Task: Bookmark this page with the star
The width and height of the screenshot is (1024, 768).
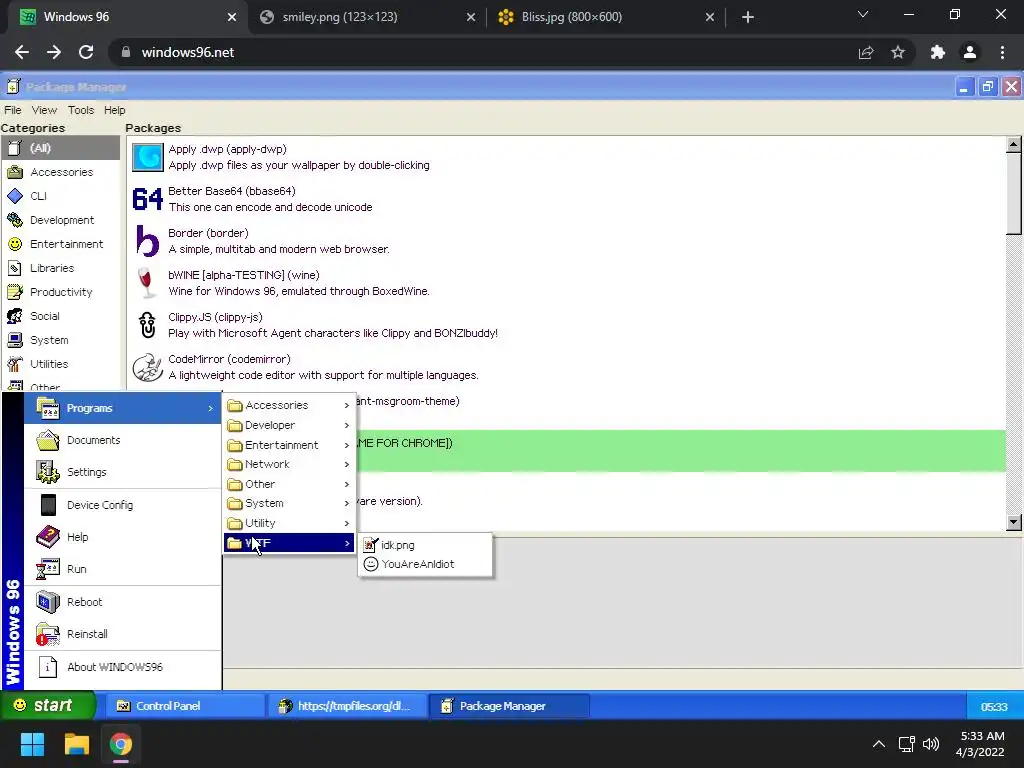Action: [898, 52]
